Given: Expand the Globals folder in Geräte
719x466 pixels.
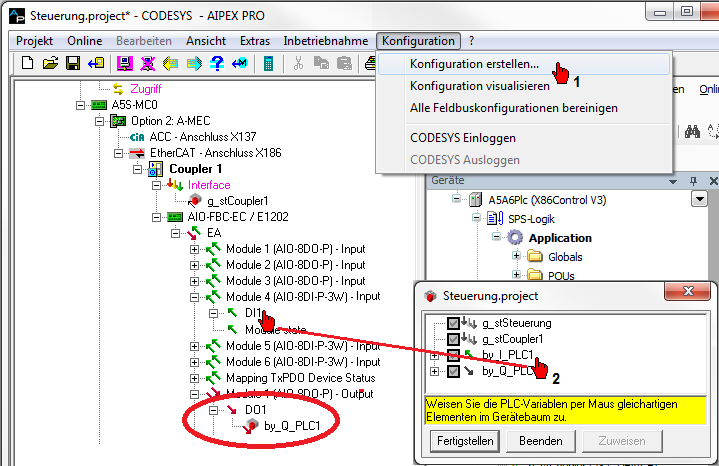Looking at the screenshot, I should click(517, 255).
